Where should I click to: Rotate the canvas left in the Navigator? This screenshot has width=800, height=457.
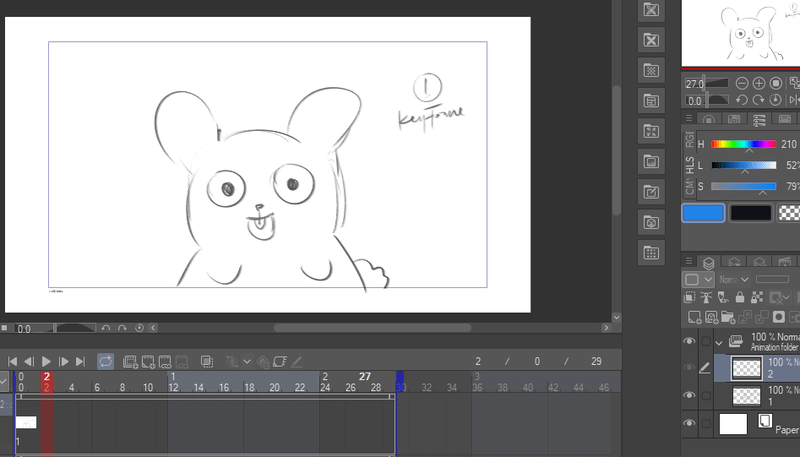click(x=741, y=100)
